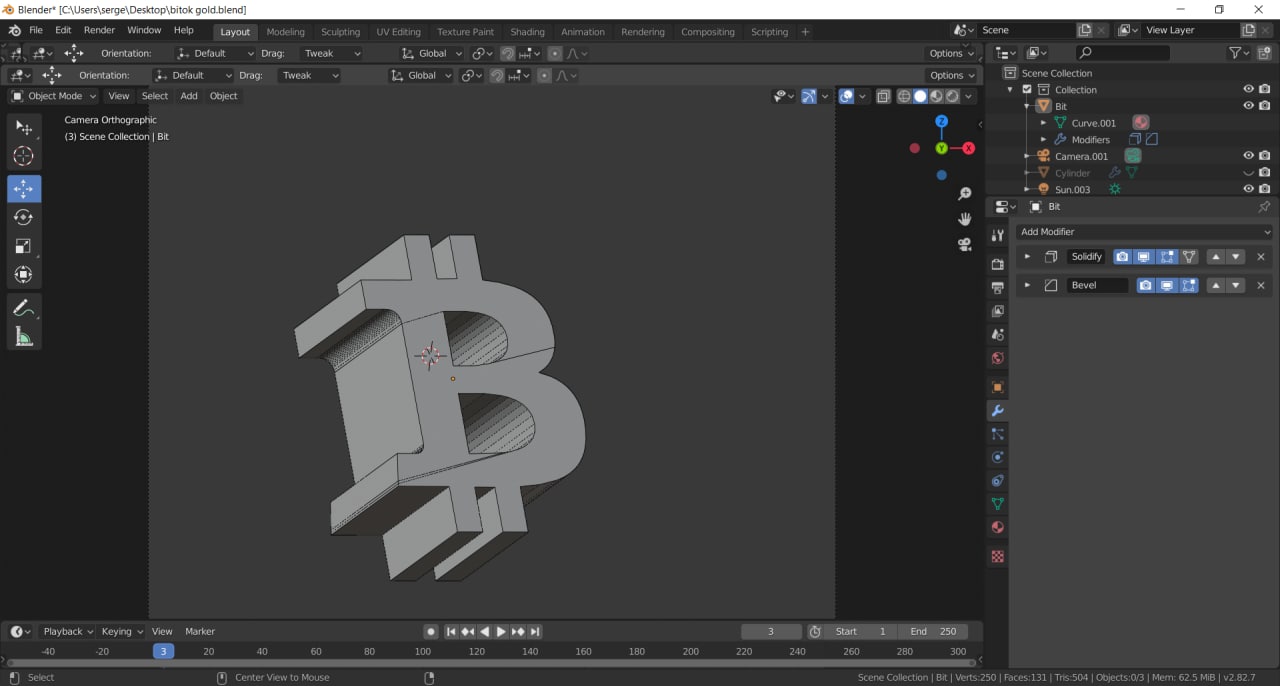
Task: Toggle Solidify on-cage editing button
Action: pos(1189,257)
